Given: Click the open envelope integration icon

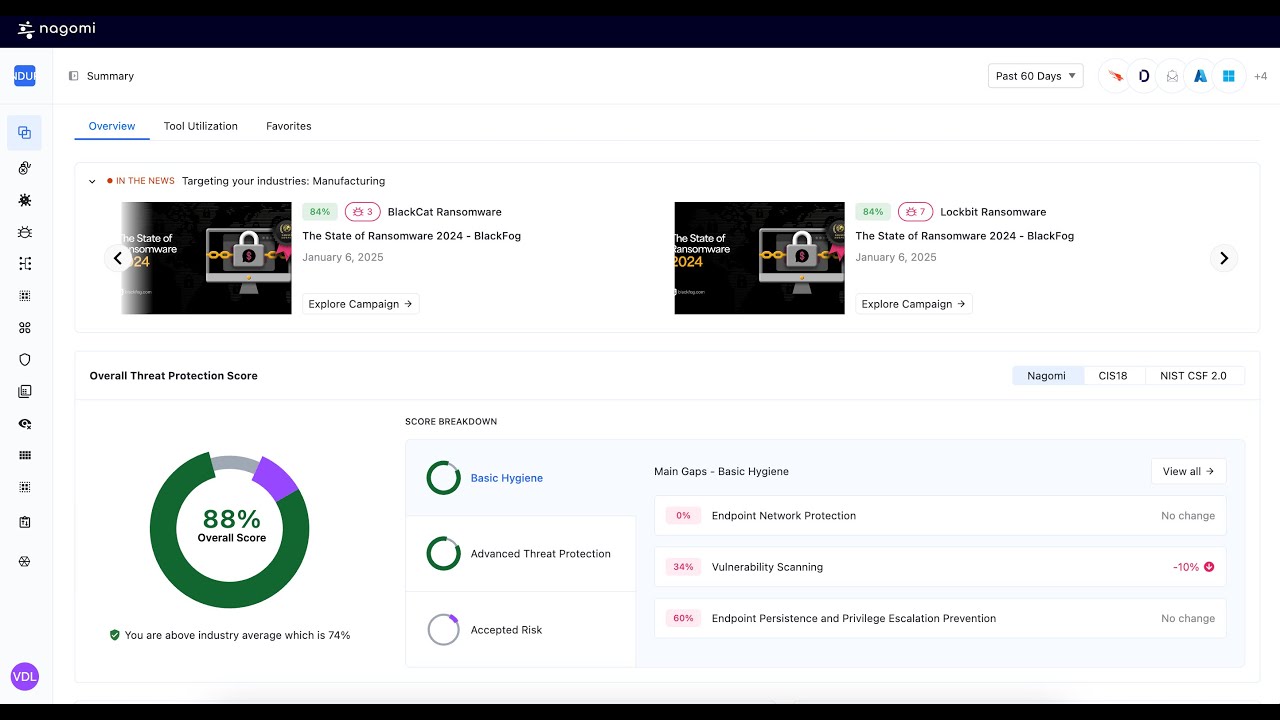Looking at the screenshot, I should coord(1172,76).
